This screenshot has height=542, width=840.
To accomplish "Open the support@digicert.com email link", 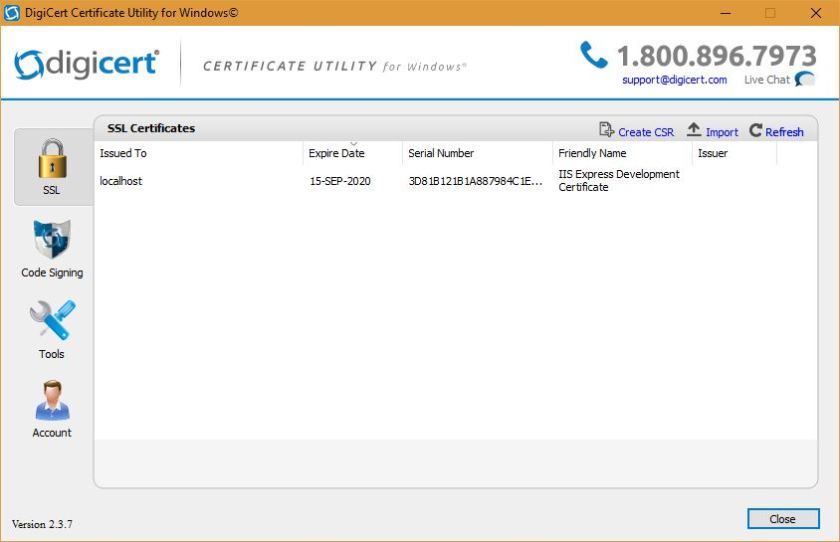I will pyautogui.click(x=674, y=80).
